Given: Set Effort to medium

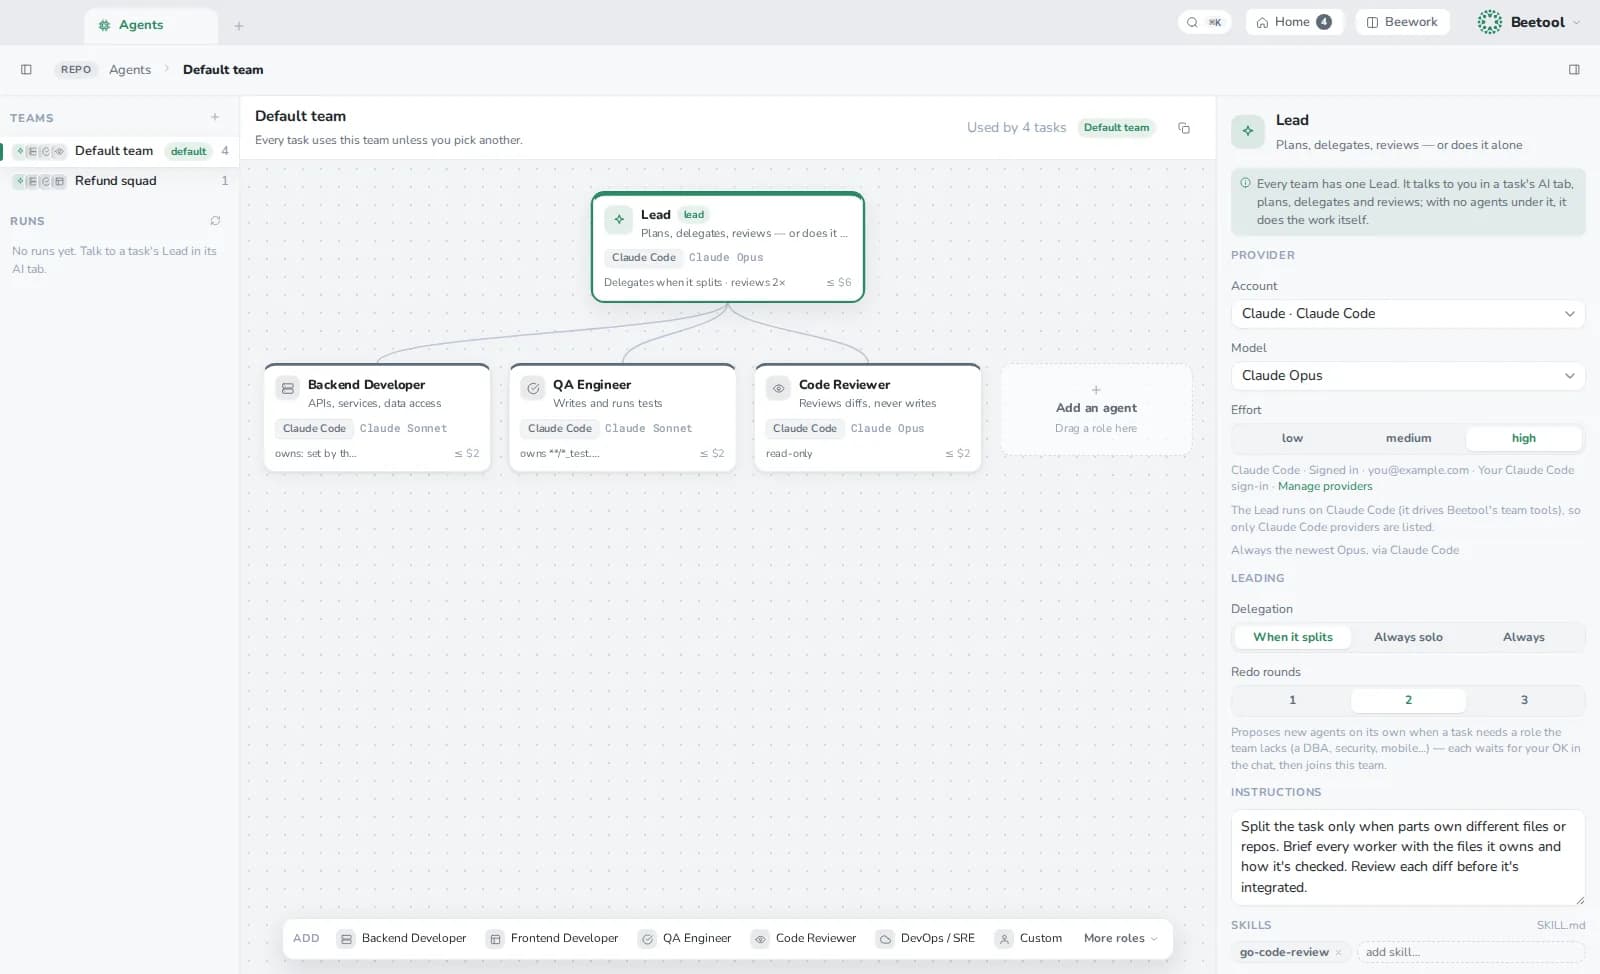Looking at the screenshot, I should (x=1408, y=438).
